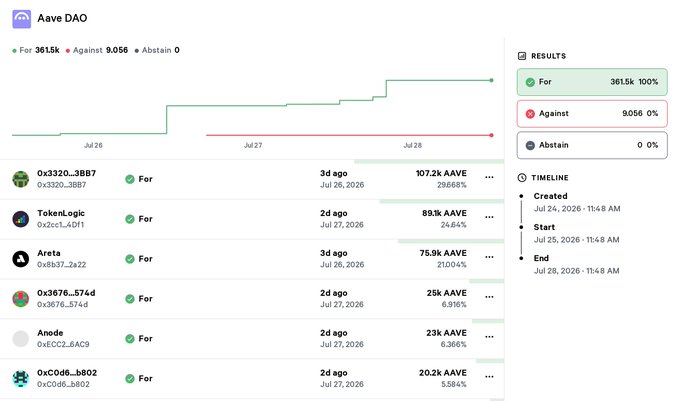Open voter name 0x3320...3BB7

point(66,173)
